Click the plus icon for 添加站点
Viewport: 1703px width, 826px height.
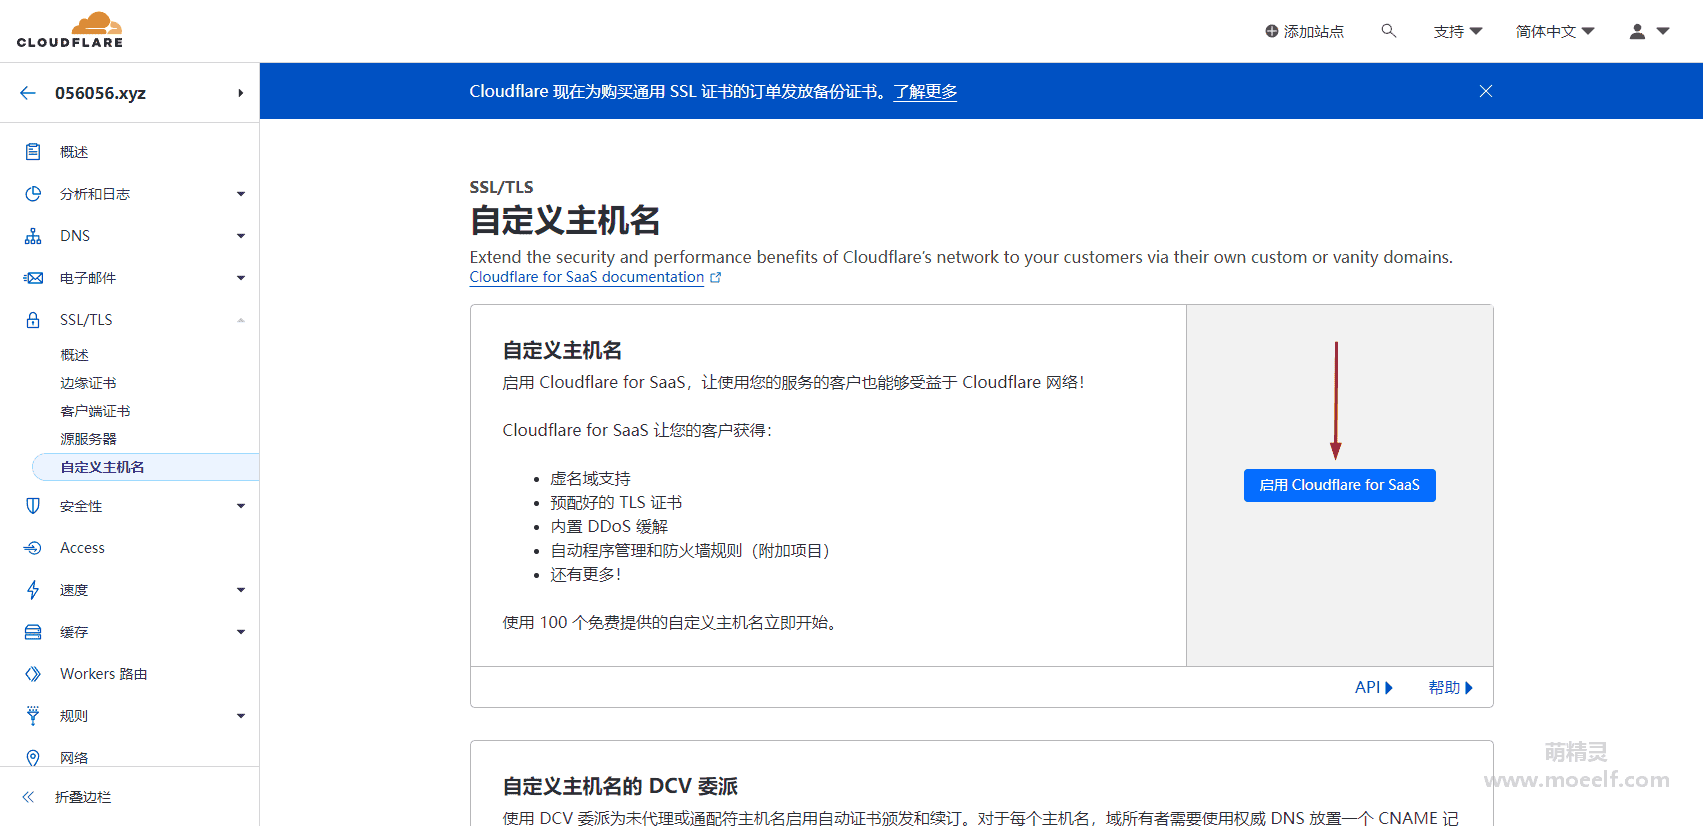pyautogui.click(x=1272, y=31)
